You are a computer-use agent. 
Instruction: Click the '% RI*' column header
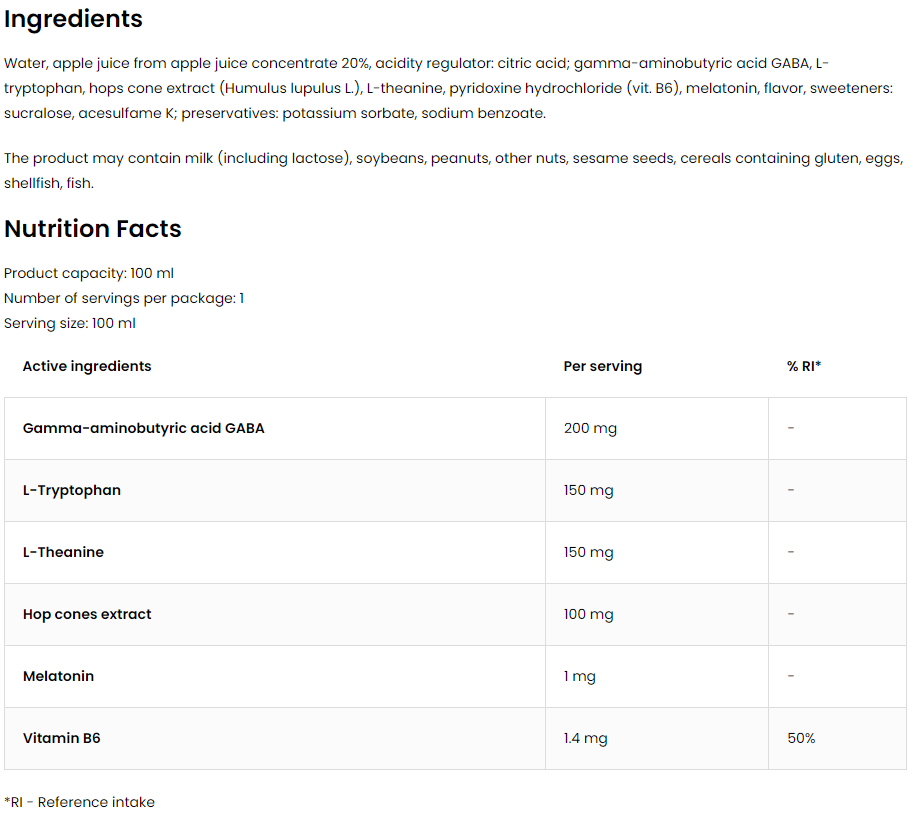(804, 366)
